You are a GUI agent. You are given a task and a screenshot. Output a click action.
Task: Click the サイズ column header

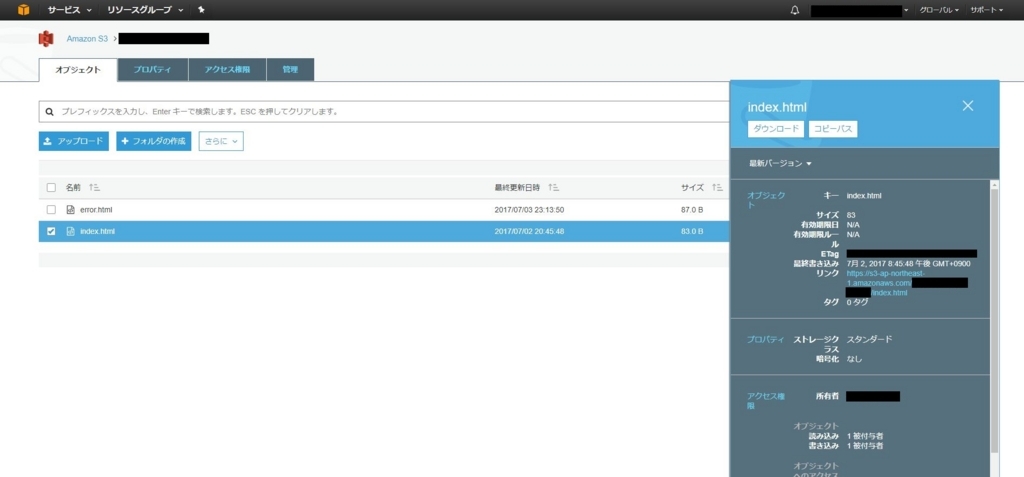(692, 188)
